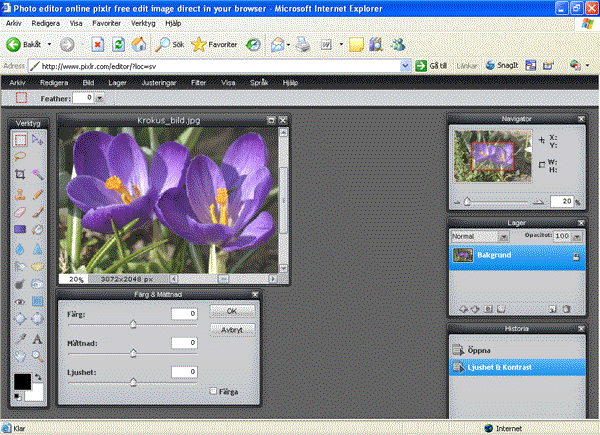
Task: Click the Mättnad slider handle
Action: (x=134, y=352)
